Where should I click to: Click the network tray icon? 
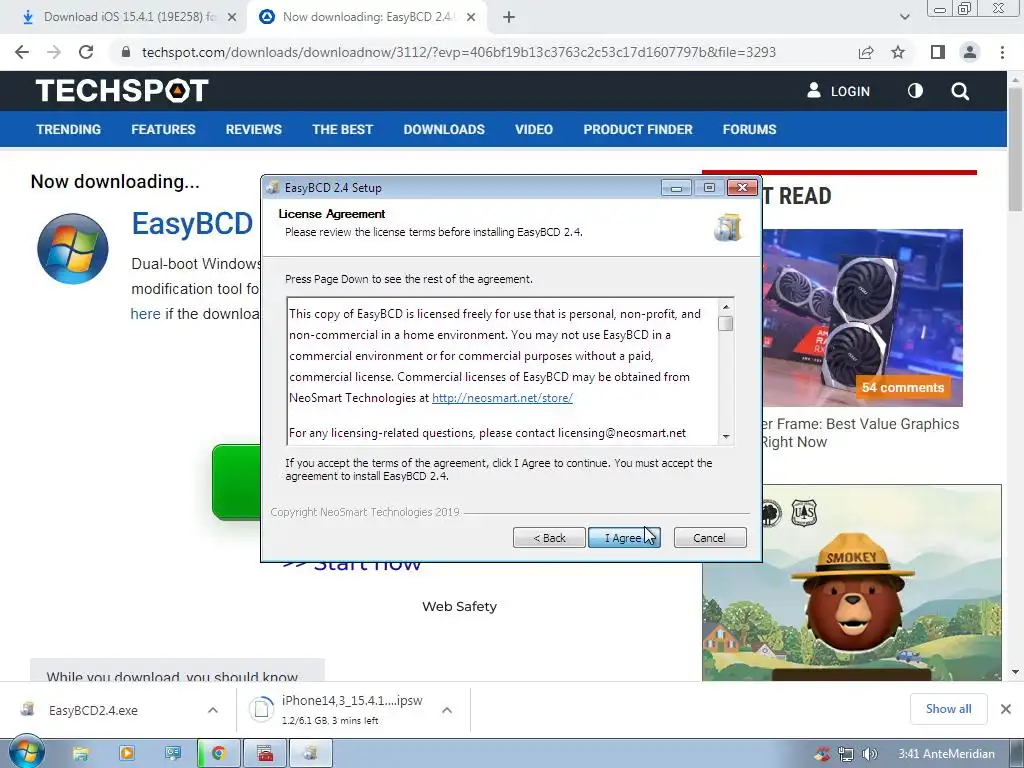click(846, 754)
